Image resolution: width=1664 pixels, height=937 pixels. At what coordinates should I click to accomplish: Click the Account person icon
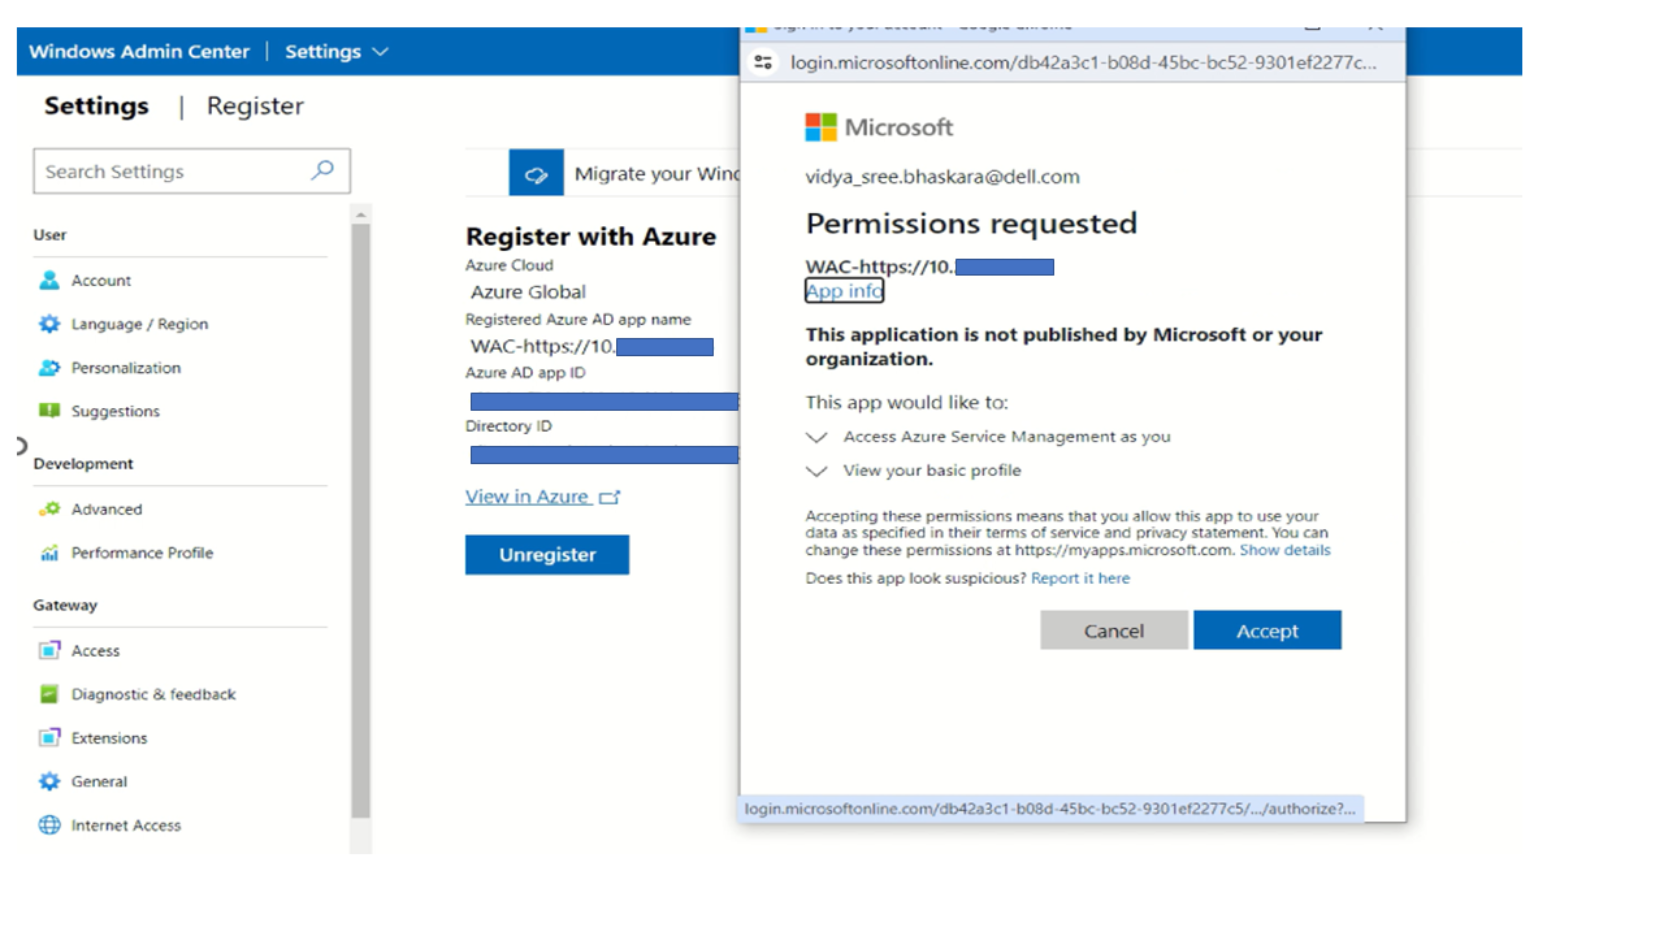point(49,280)
